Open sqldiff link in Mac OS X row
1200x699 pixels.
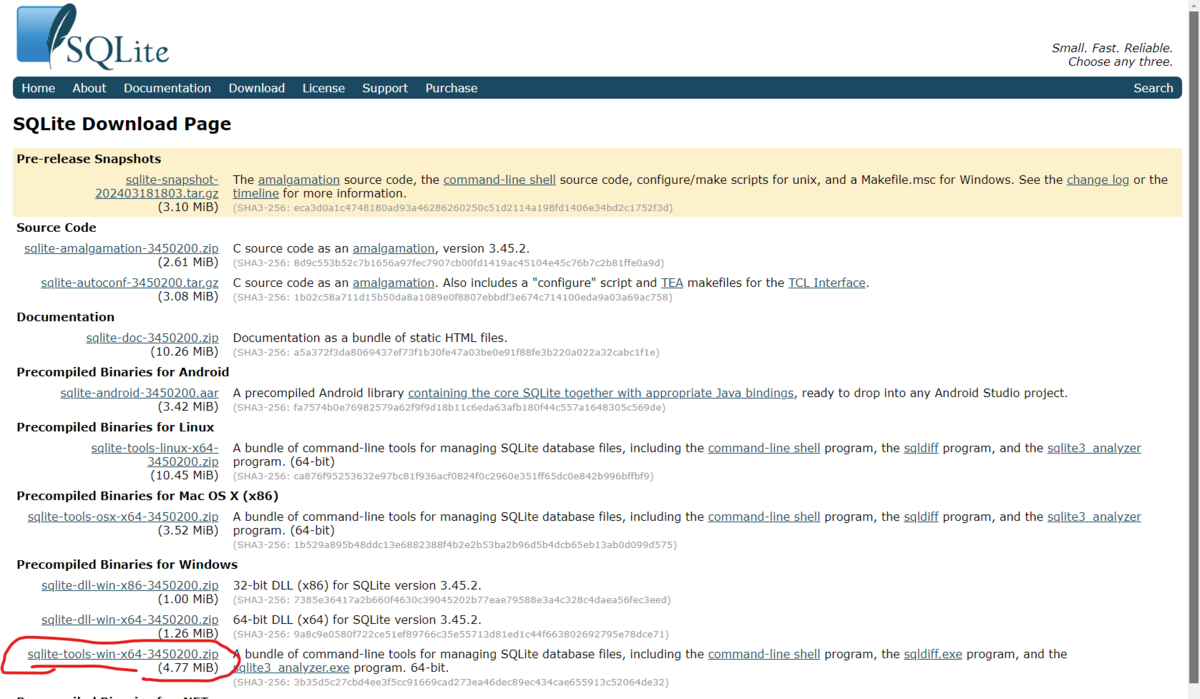(x=921, y=517)
